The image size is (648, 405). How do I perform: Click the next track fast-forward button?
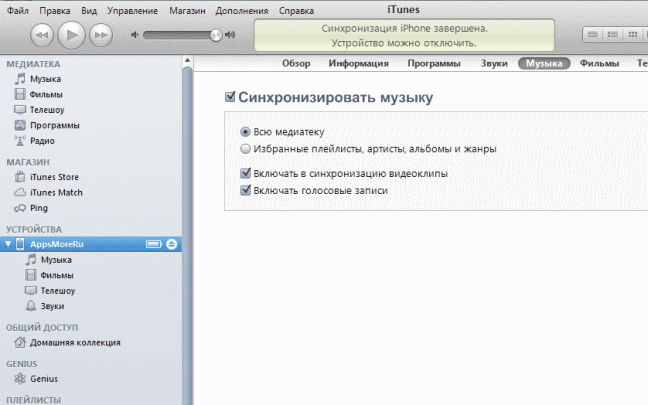point(101,35)
